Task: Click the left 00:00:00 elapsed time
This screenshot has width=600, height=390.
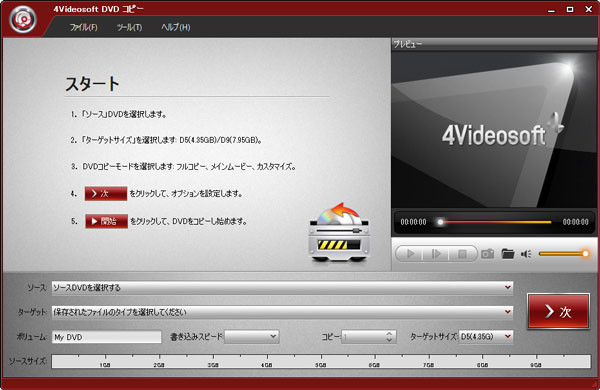Action: coord(413,222)
